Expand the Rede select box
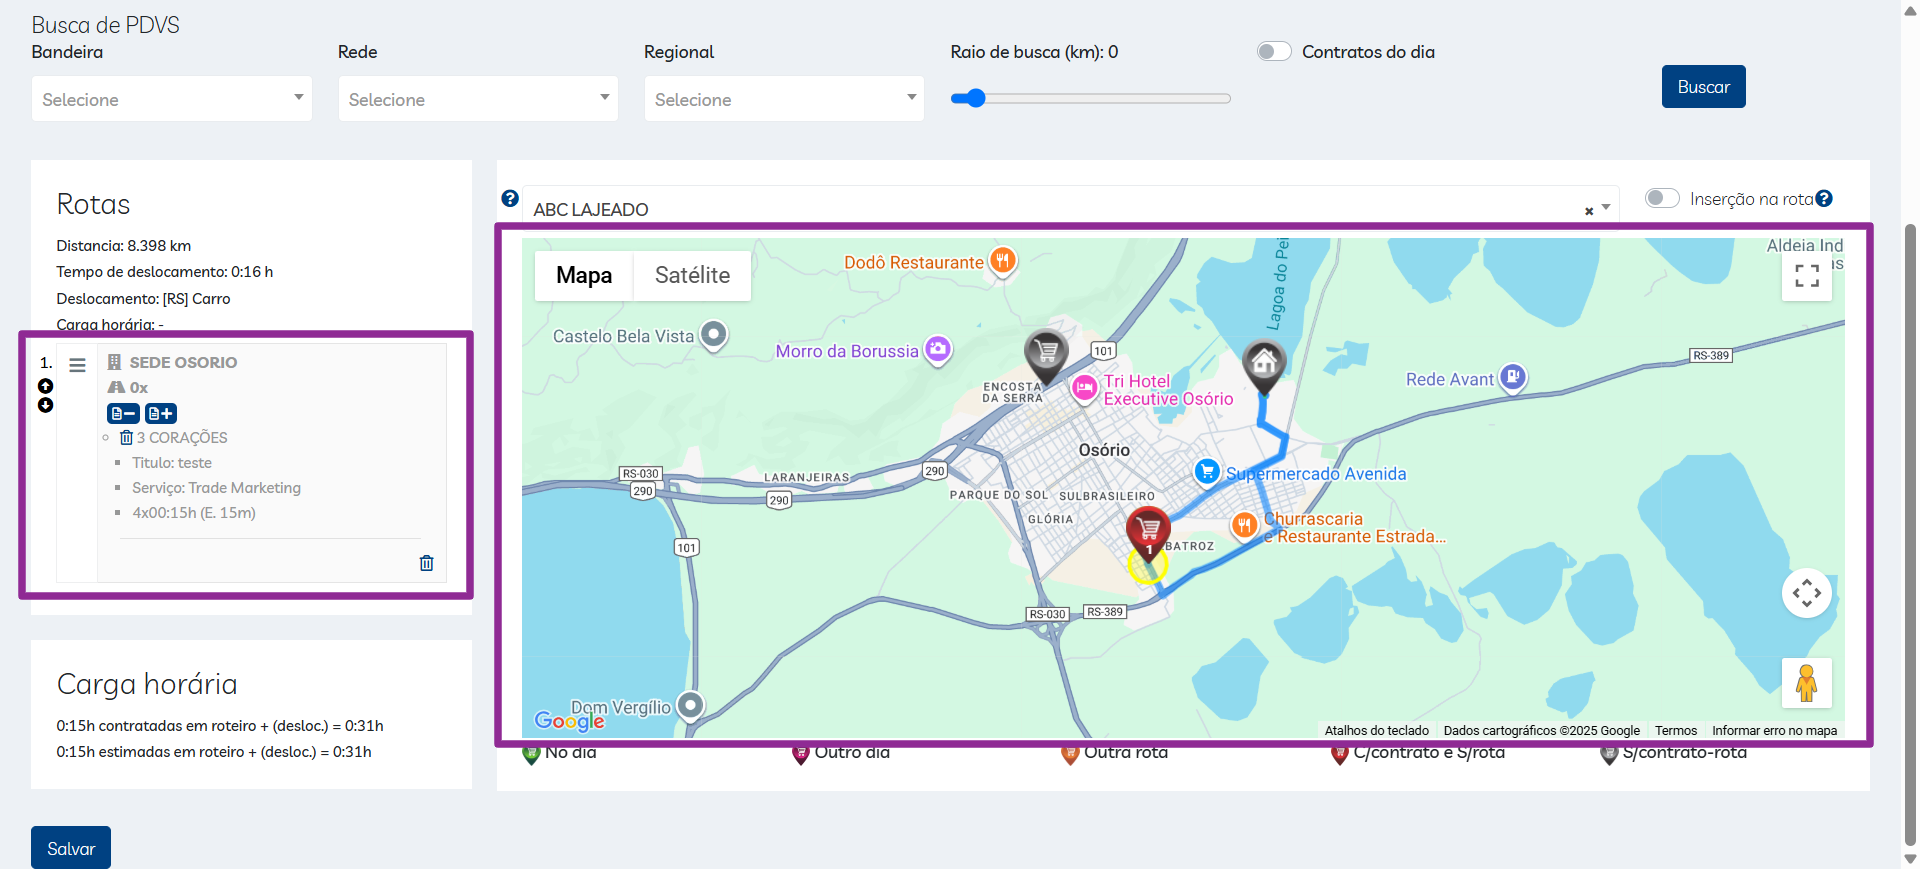This screenshot has width=1920, height=869. pos(478,99)
